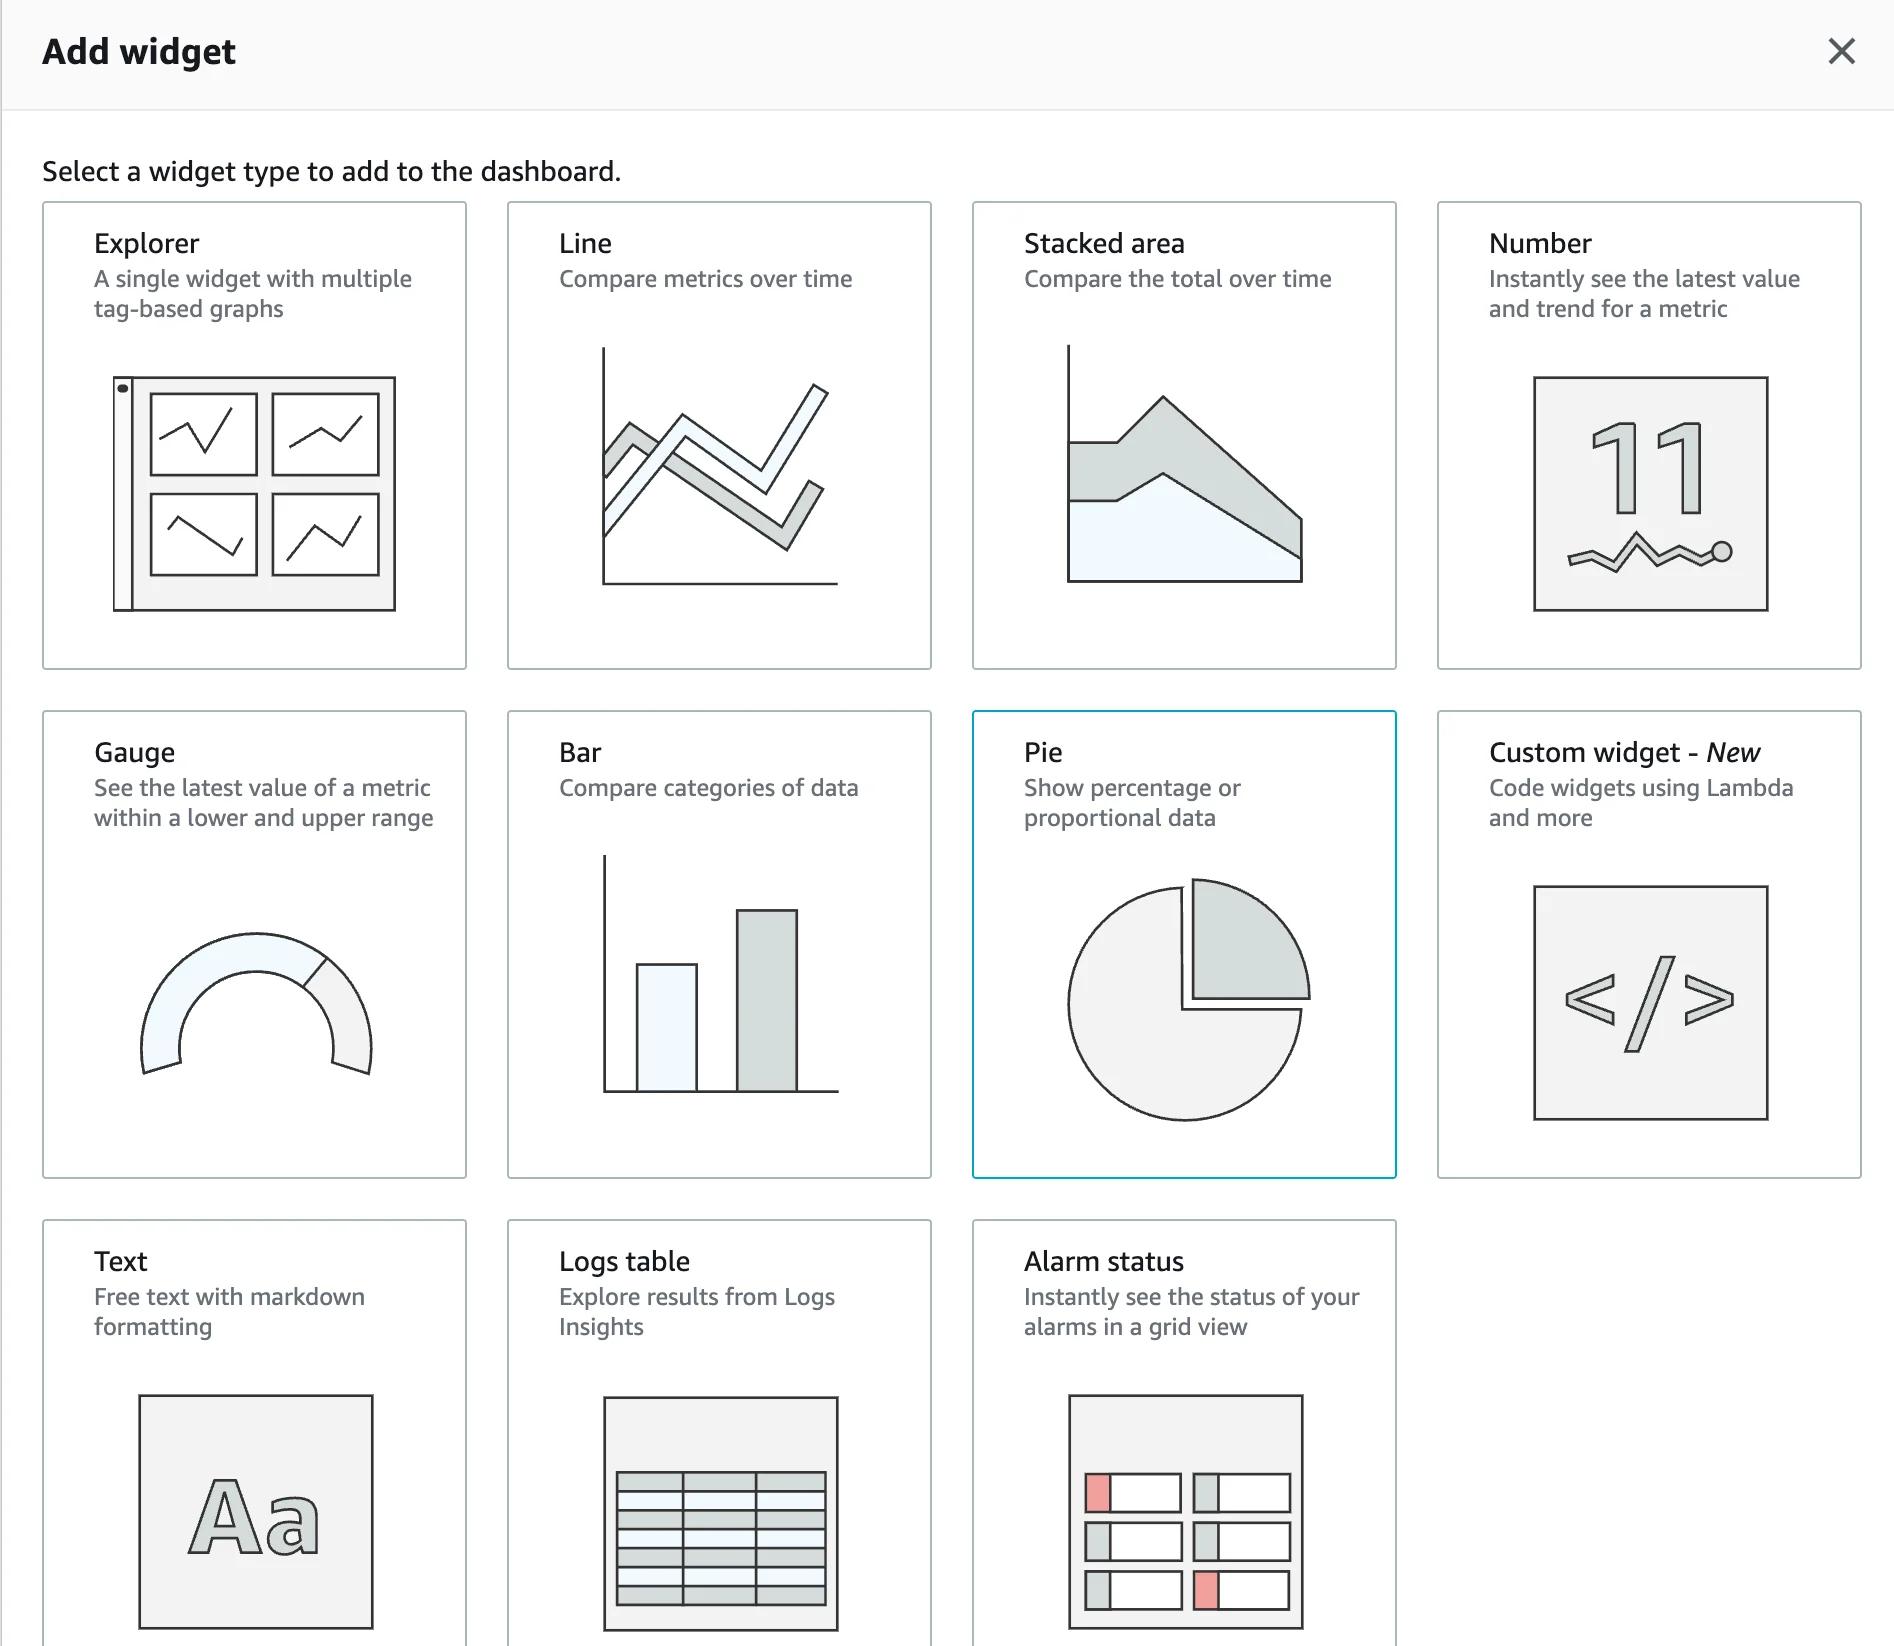
Task: Click the Custom widget code icon
Action: 1650,1000
